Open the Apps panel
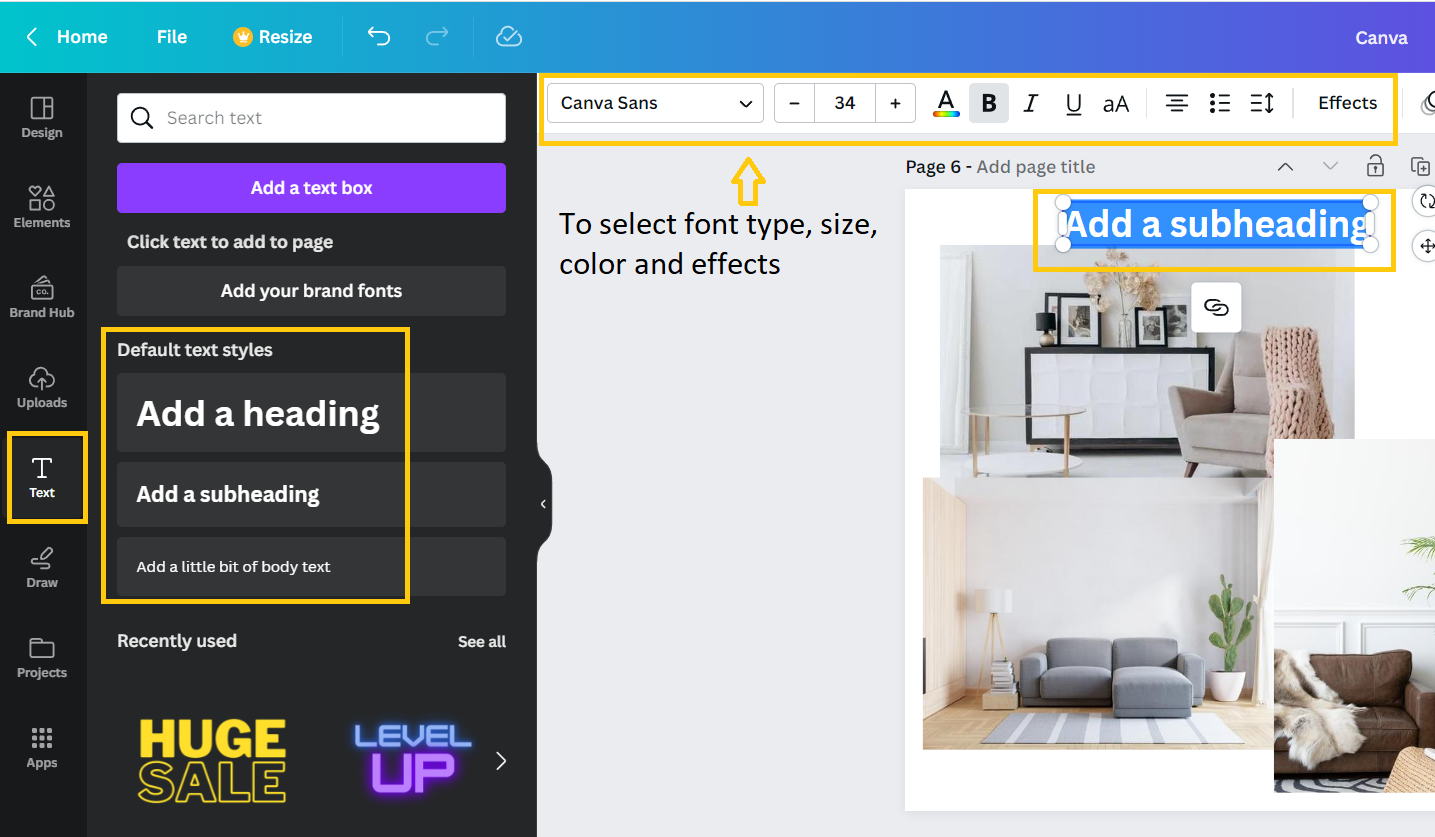The height and width of the screenshot is (837, 1435). (x=42, y=747)
